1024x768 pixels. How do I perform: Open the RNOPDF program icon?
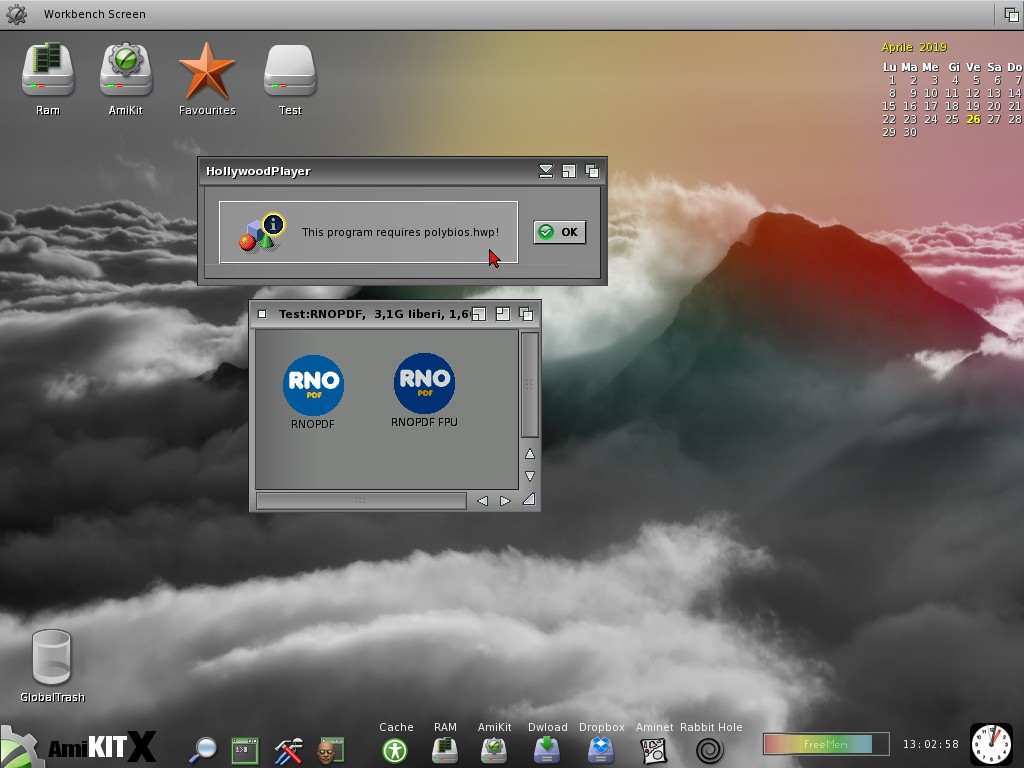313,386
